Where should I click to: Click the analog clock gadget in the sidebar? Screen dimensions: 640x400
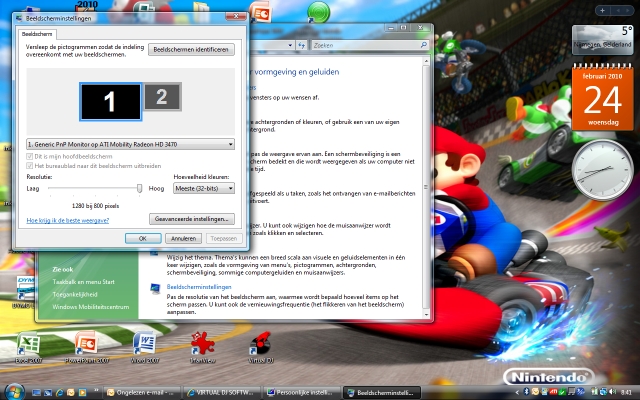click(x=602, y=170)
